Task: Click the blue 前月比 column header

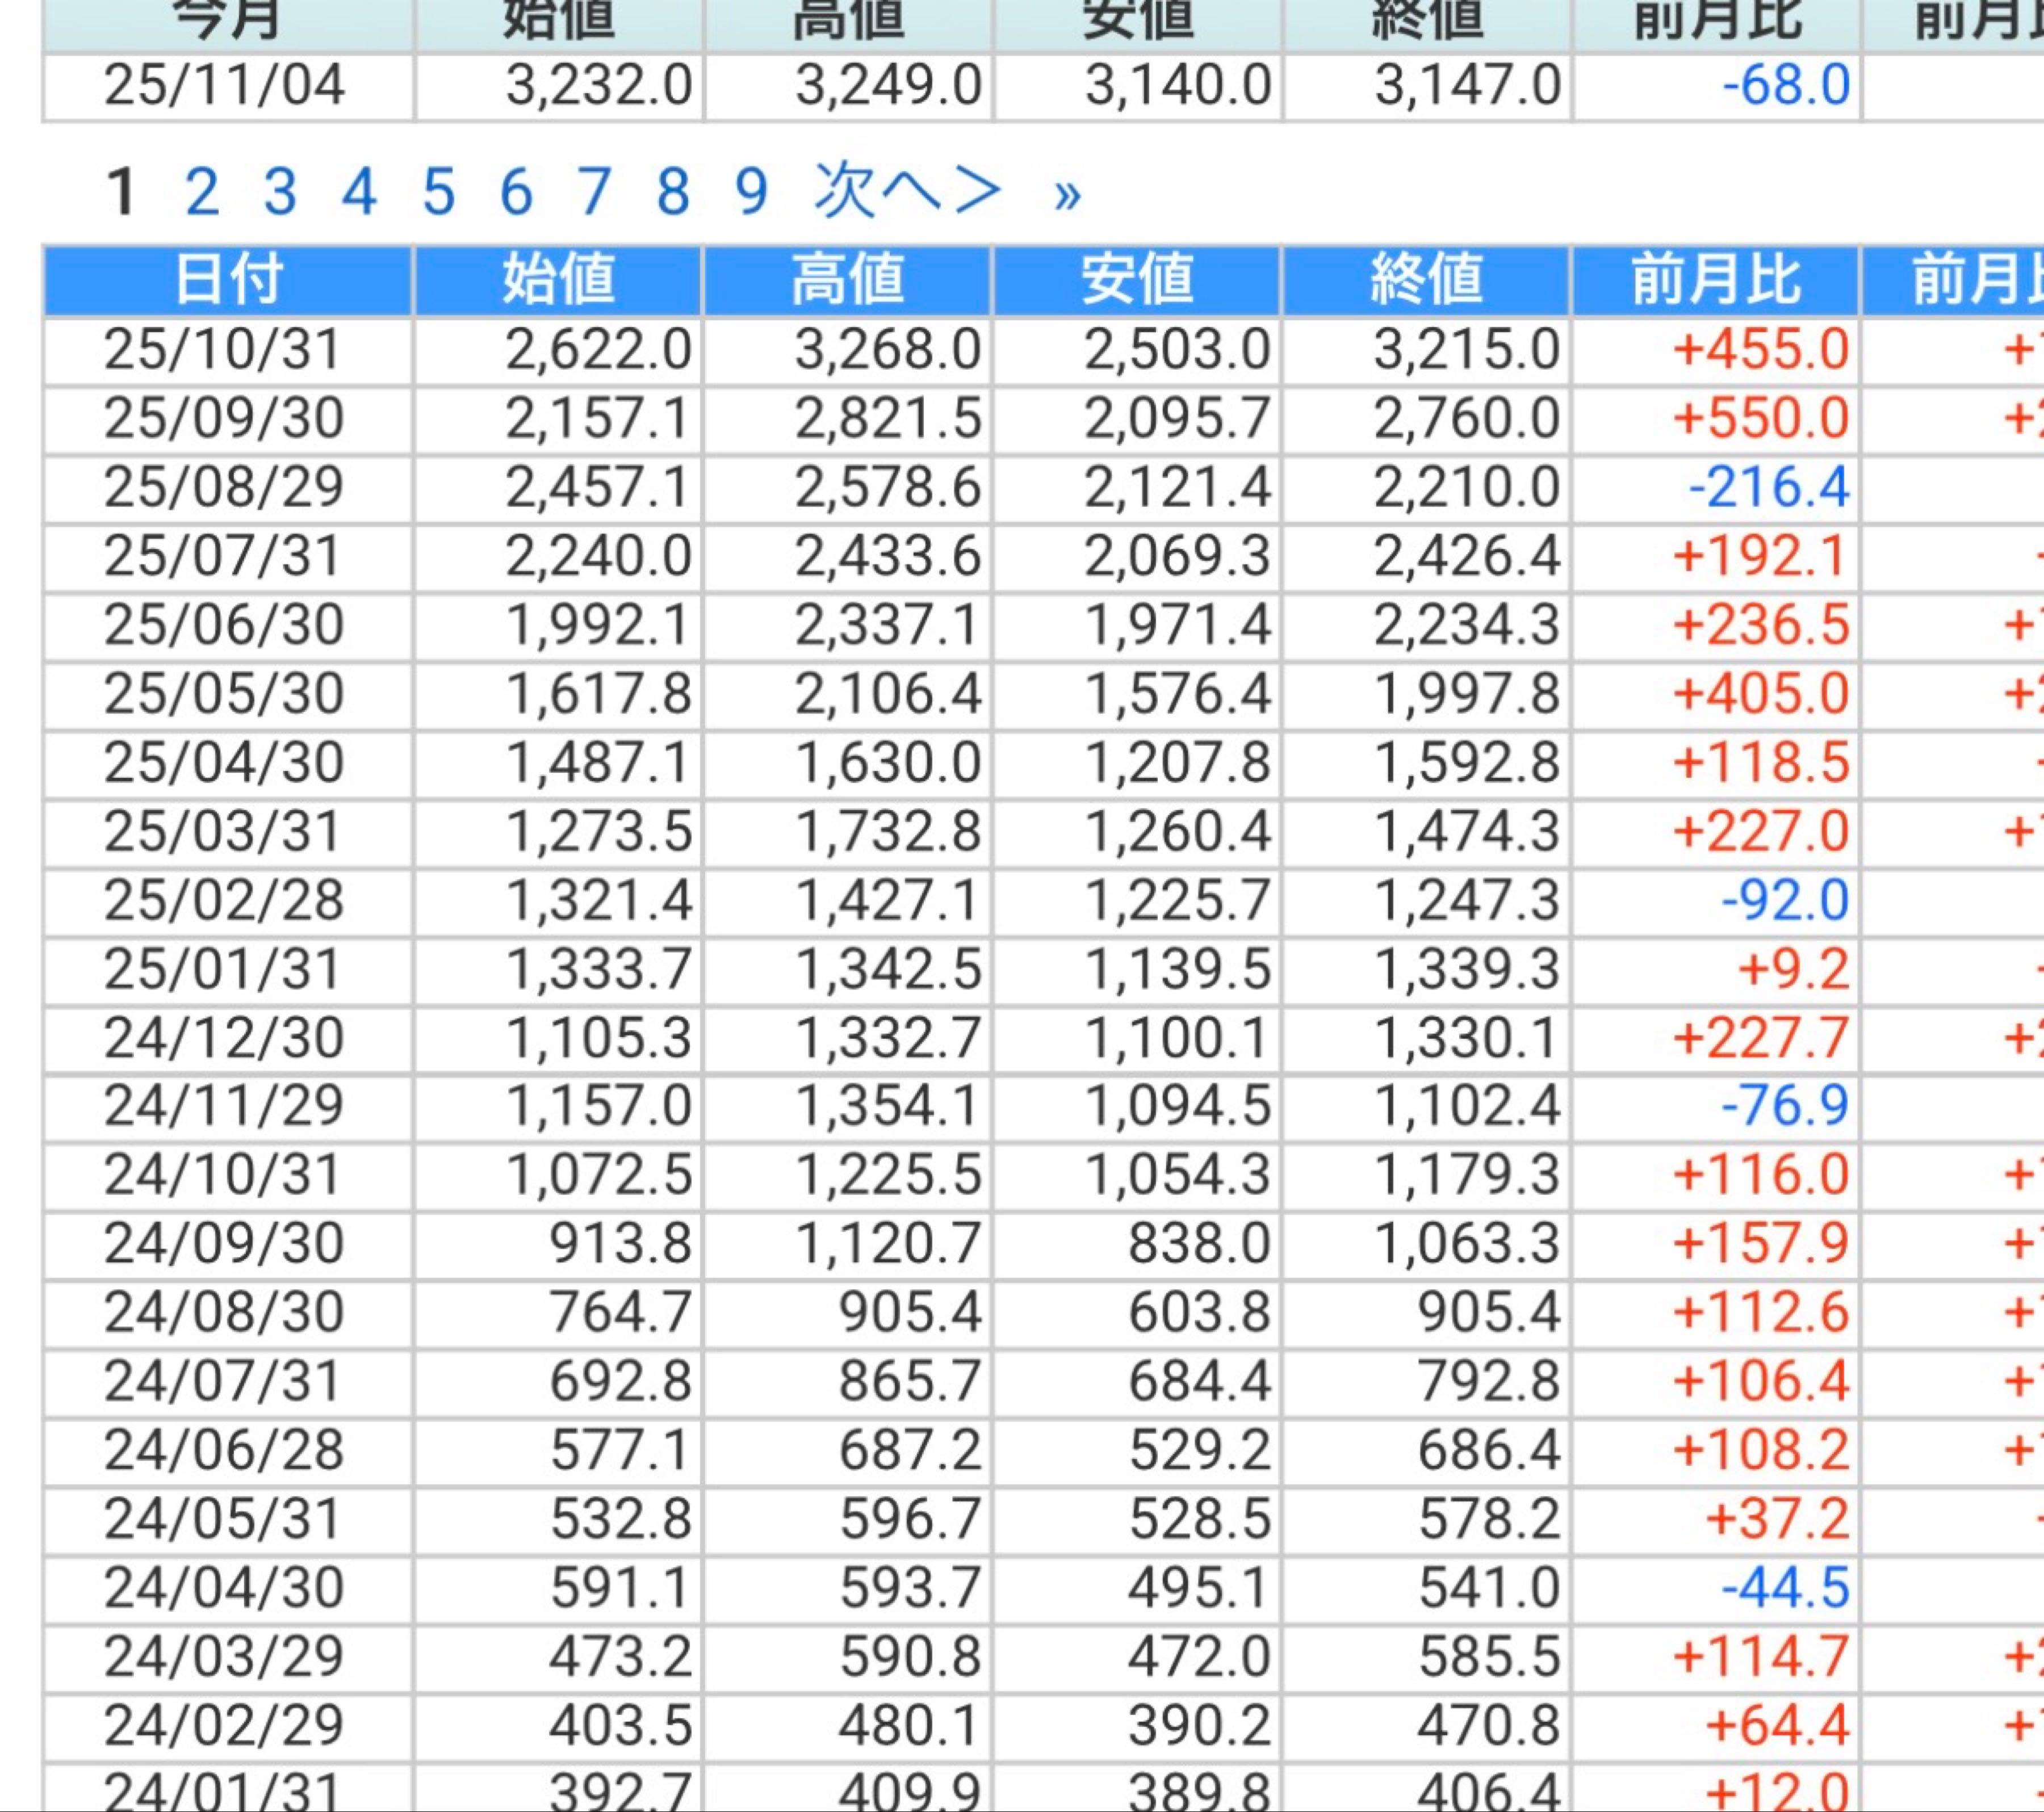Action: pyautogui.click(x=1716, y=280)
